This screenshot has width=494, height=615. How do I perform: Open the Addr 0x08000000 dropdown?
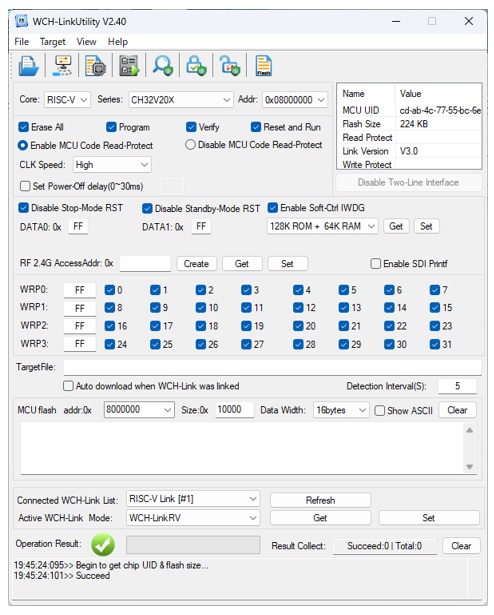(294, 100)
